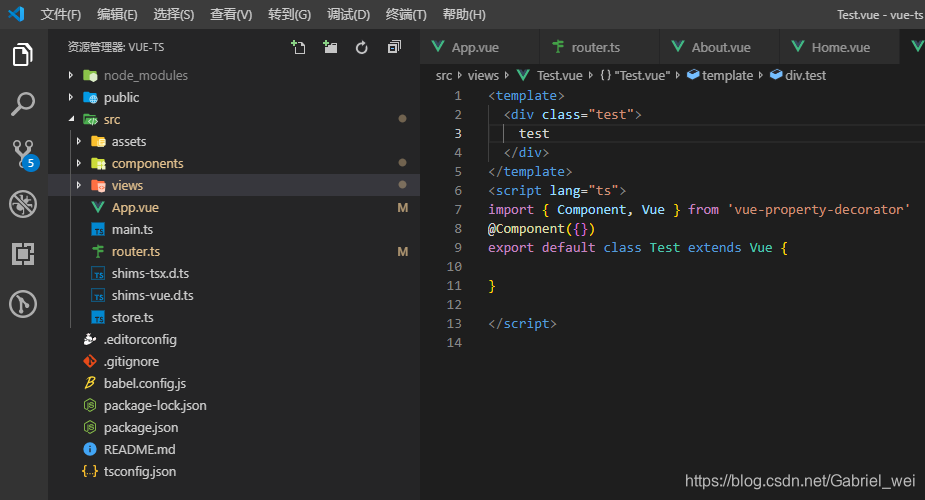The height and width of the screenshot is (500, 925).
Task: Click the M status badge beside App.vue
Action: click(x=403, y=208)
